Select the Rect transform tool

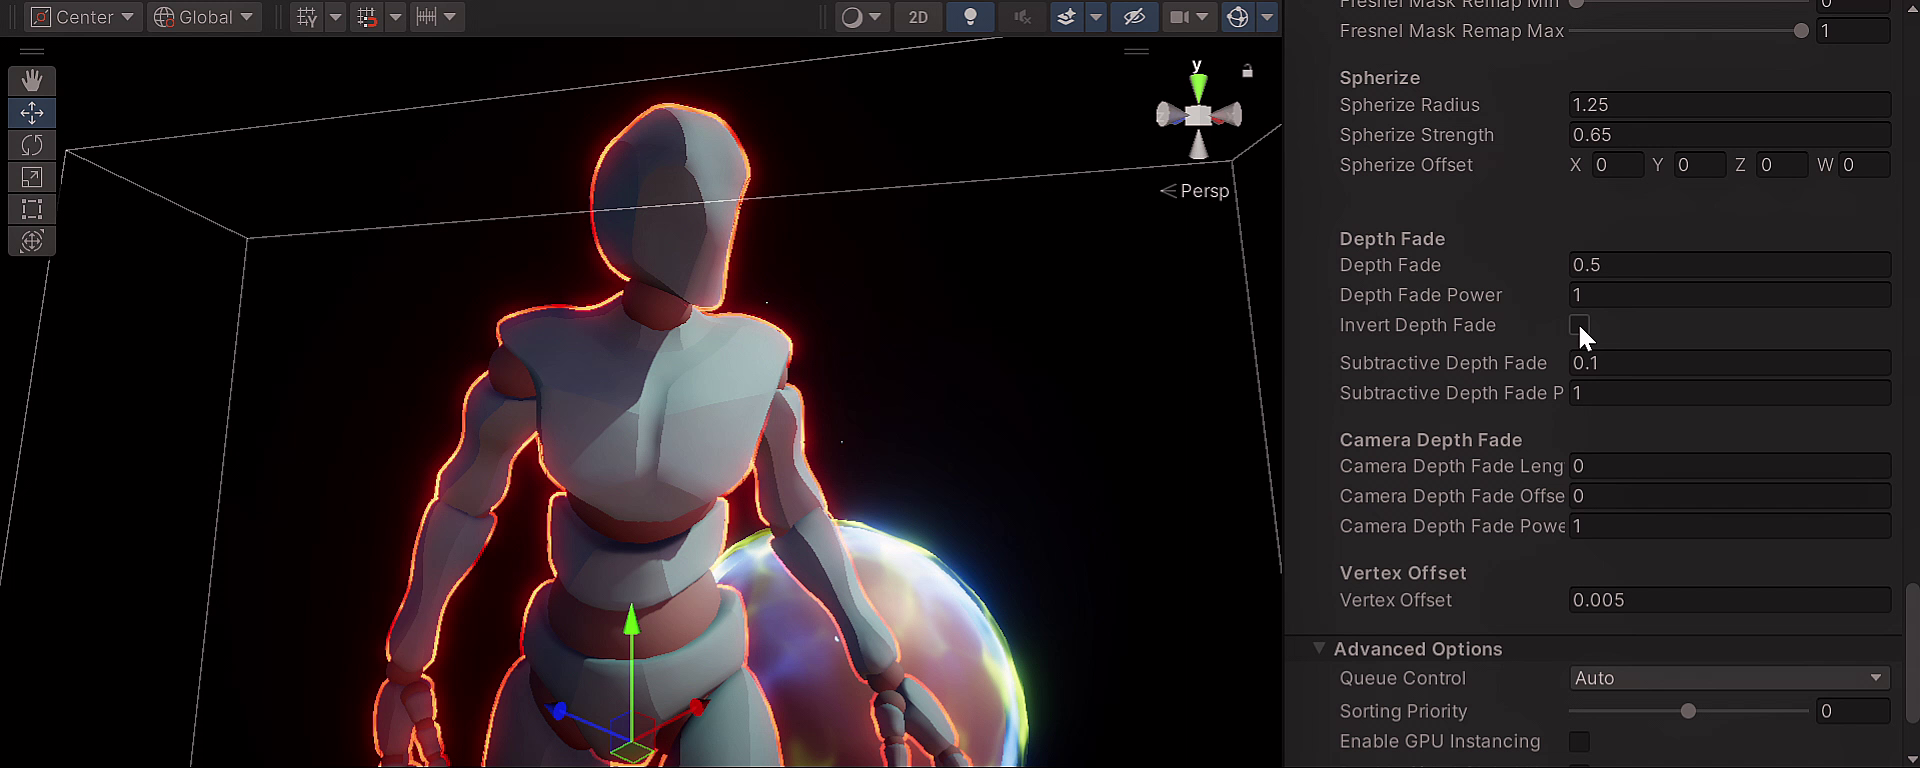[32, 209]
